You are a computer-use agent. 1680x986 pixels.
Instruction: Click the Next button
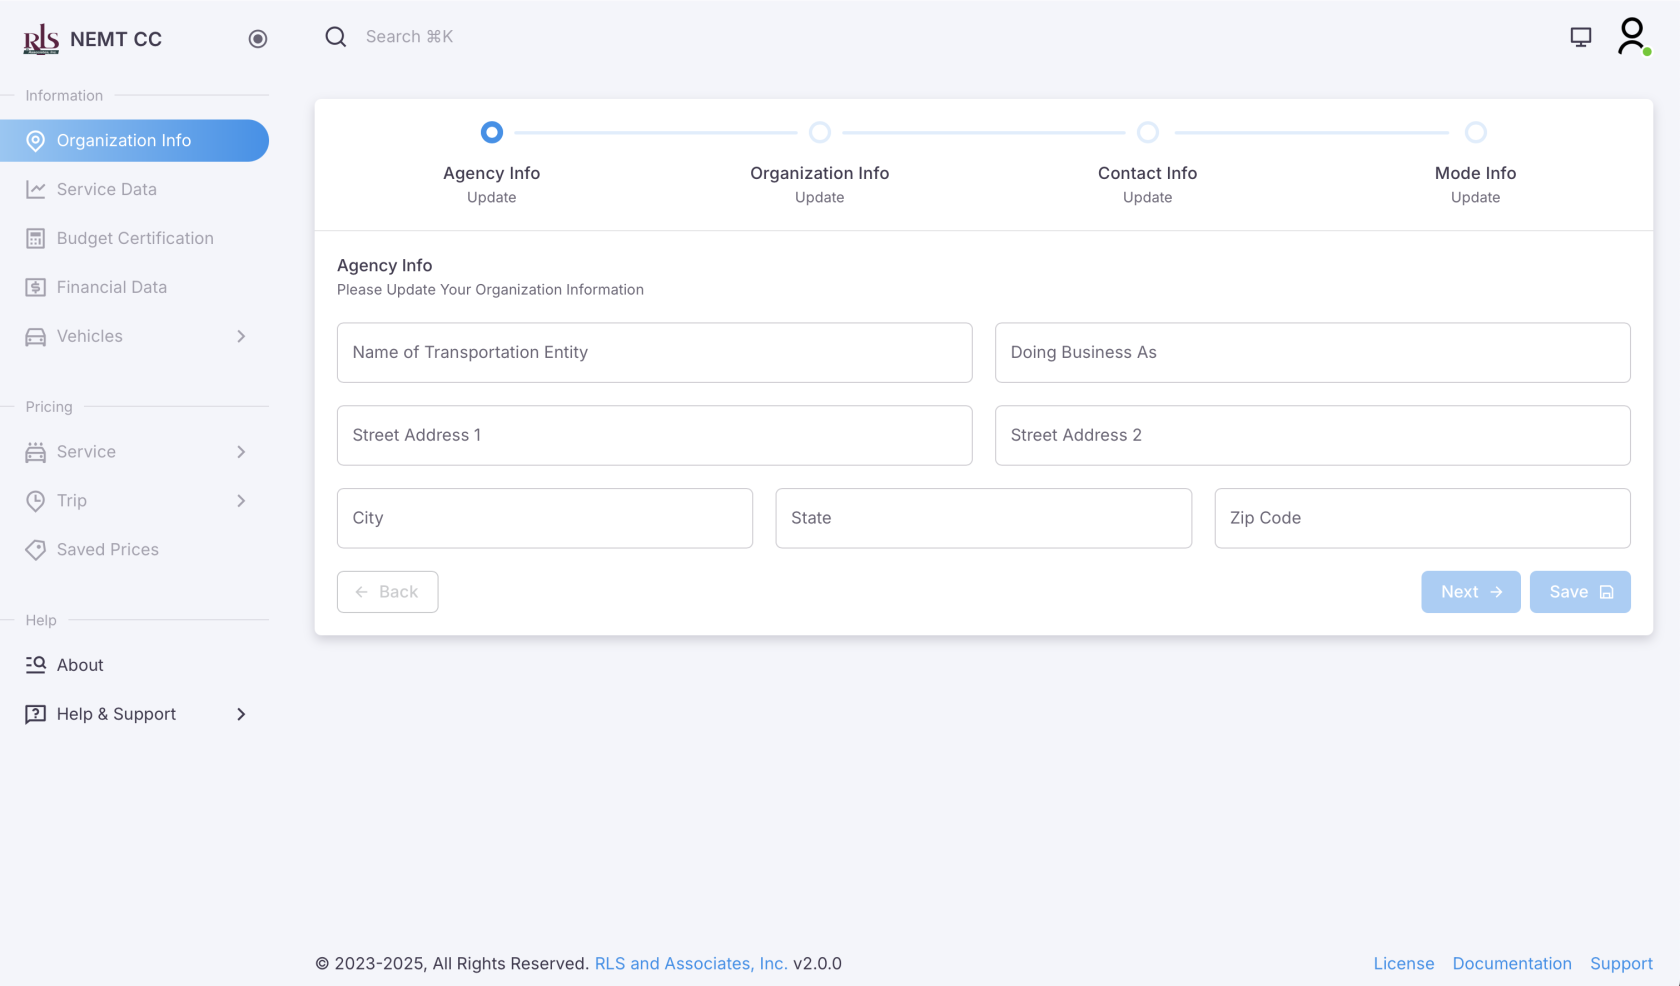[x=1470, y=592]
